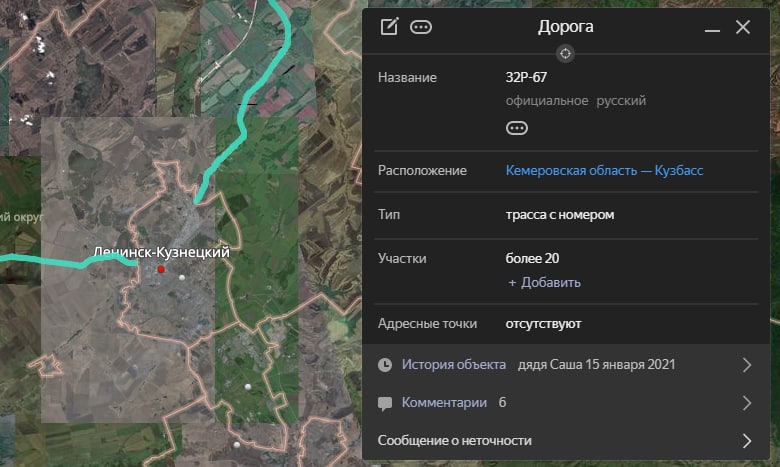The image size is (780, 467).
Task: Click the comments speech bubble icon
Action: [385, 403]
